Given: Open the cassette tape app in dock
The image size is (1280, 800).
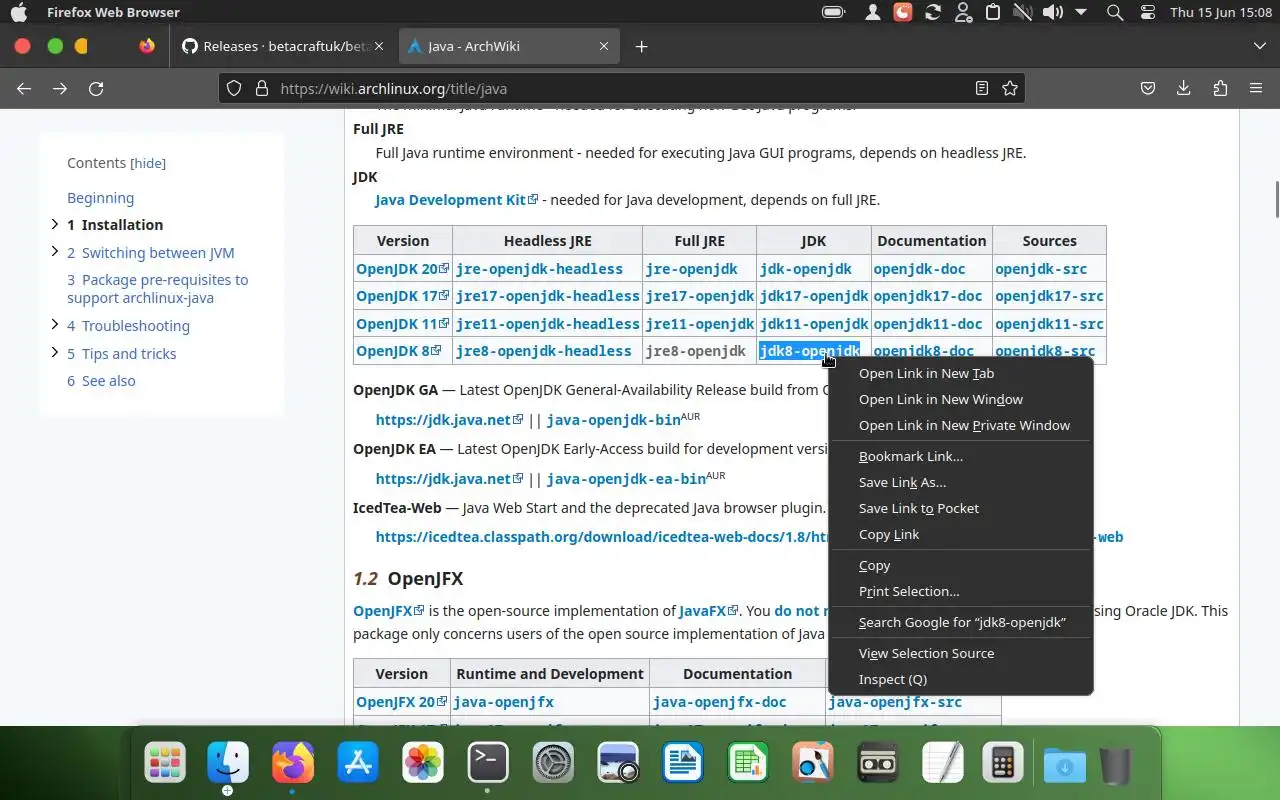Looking at the screenshot, I should pyautogui.click(x=878, y=764).
